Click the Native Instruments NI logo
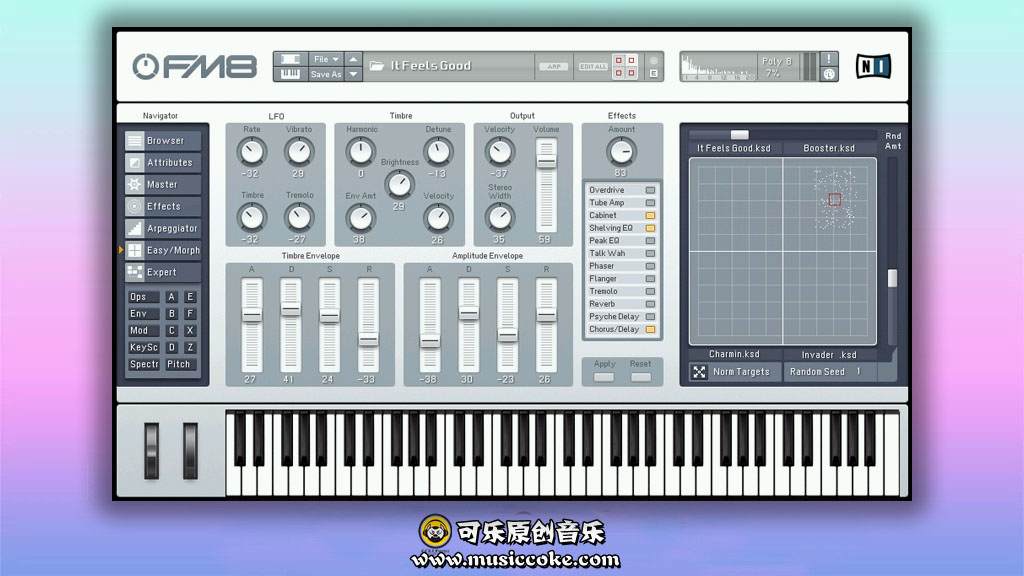The width and height of the screenshot is (1024, 576). point(873,66)
